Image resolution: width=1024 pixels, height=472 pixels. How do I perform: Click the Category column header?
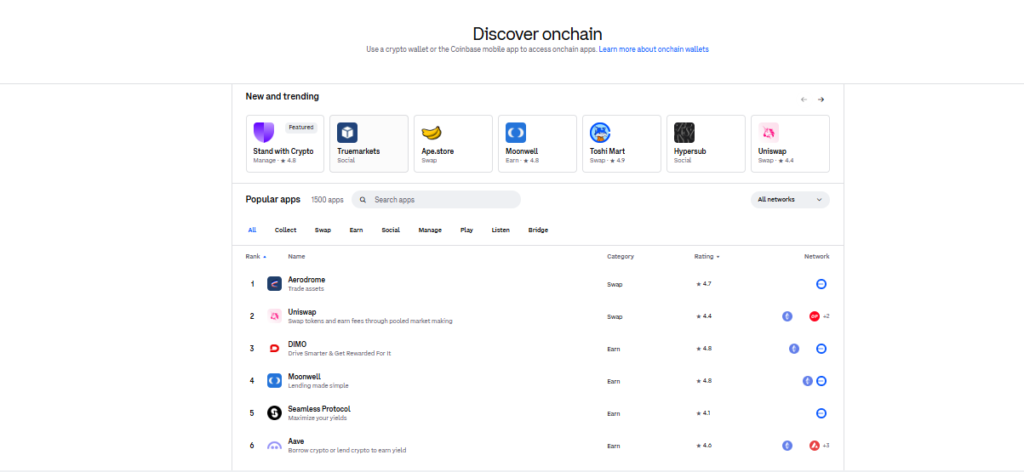pyautogui.click(x=620, y=257)
